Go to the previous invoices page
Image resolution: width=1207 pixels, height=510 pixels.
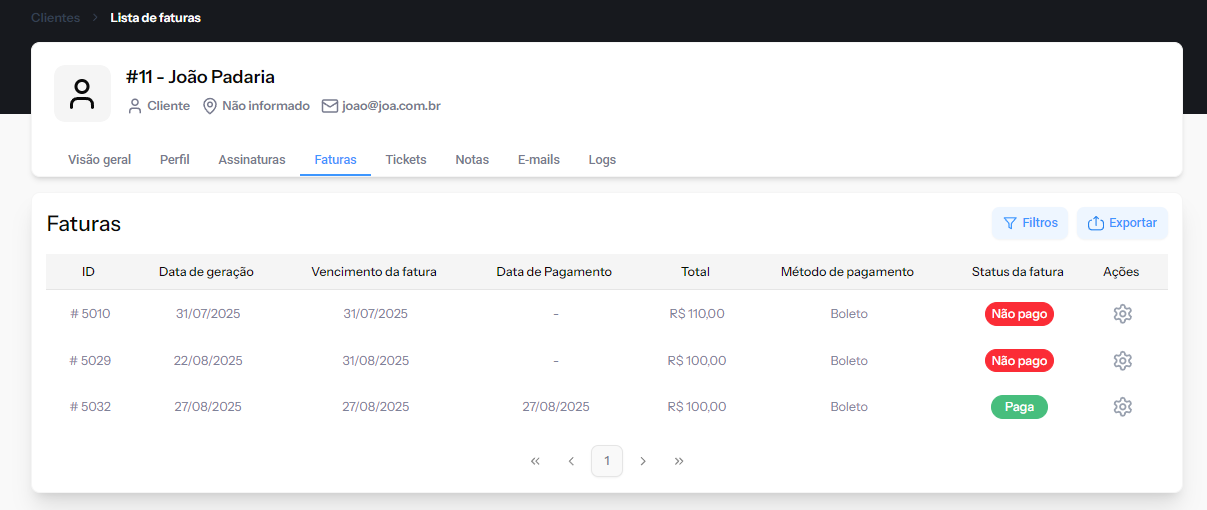(571, 461)
